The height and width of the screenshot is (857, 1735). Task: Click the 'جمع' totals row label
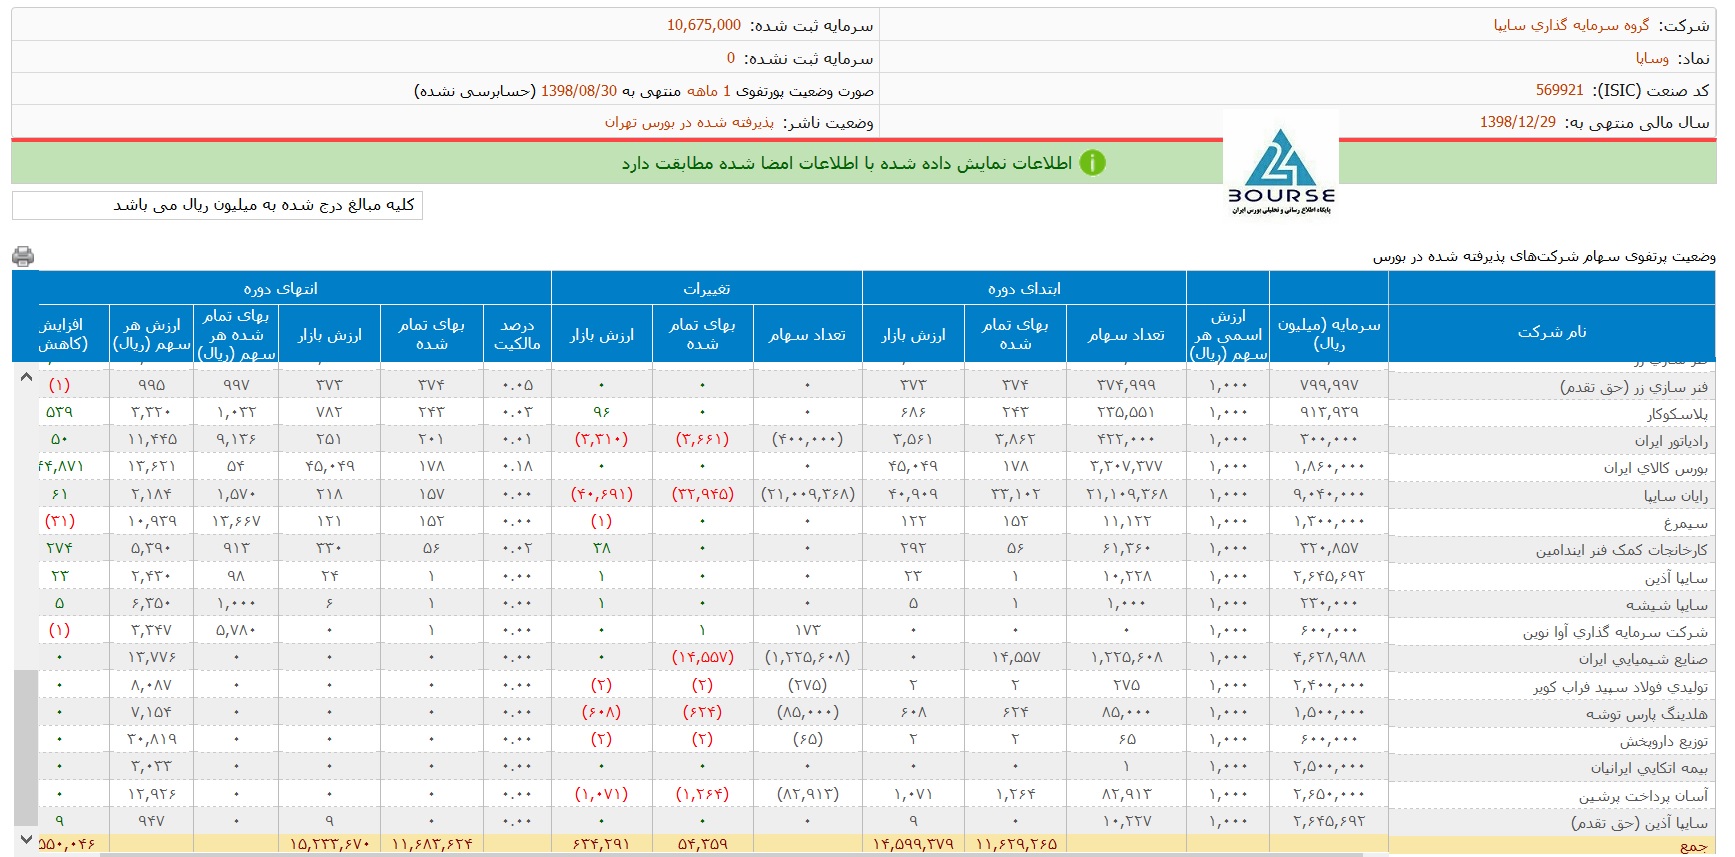pos(1693,846)
